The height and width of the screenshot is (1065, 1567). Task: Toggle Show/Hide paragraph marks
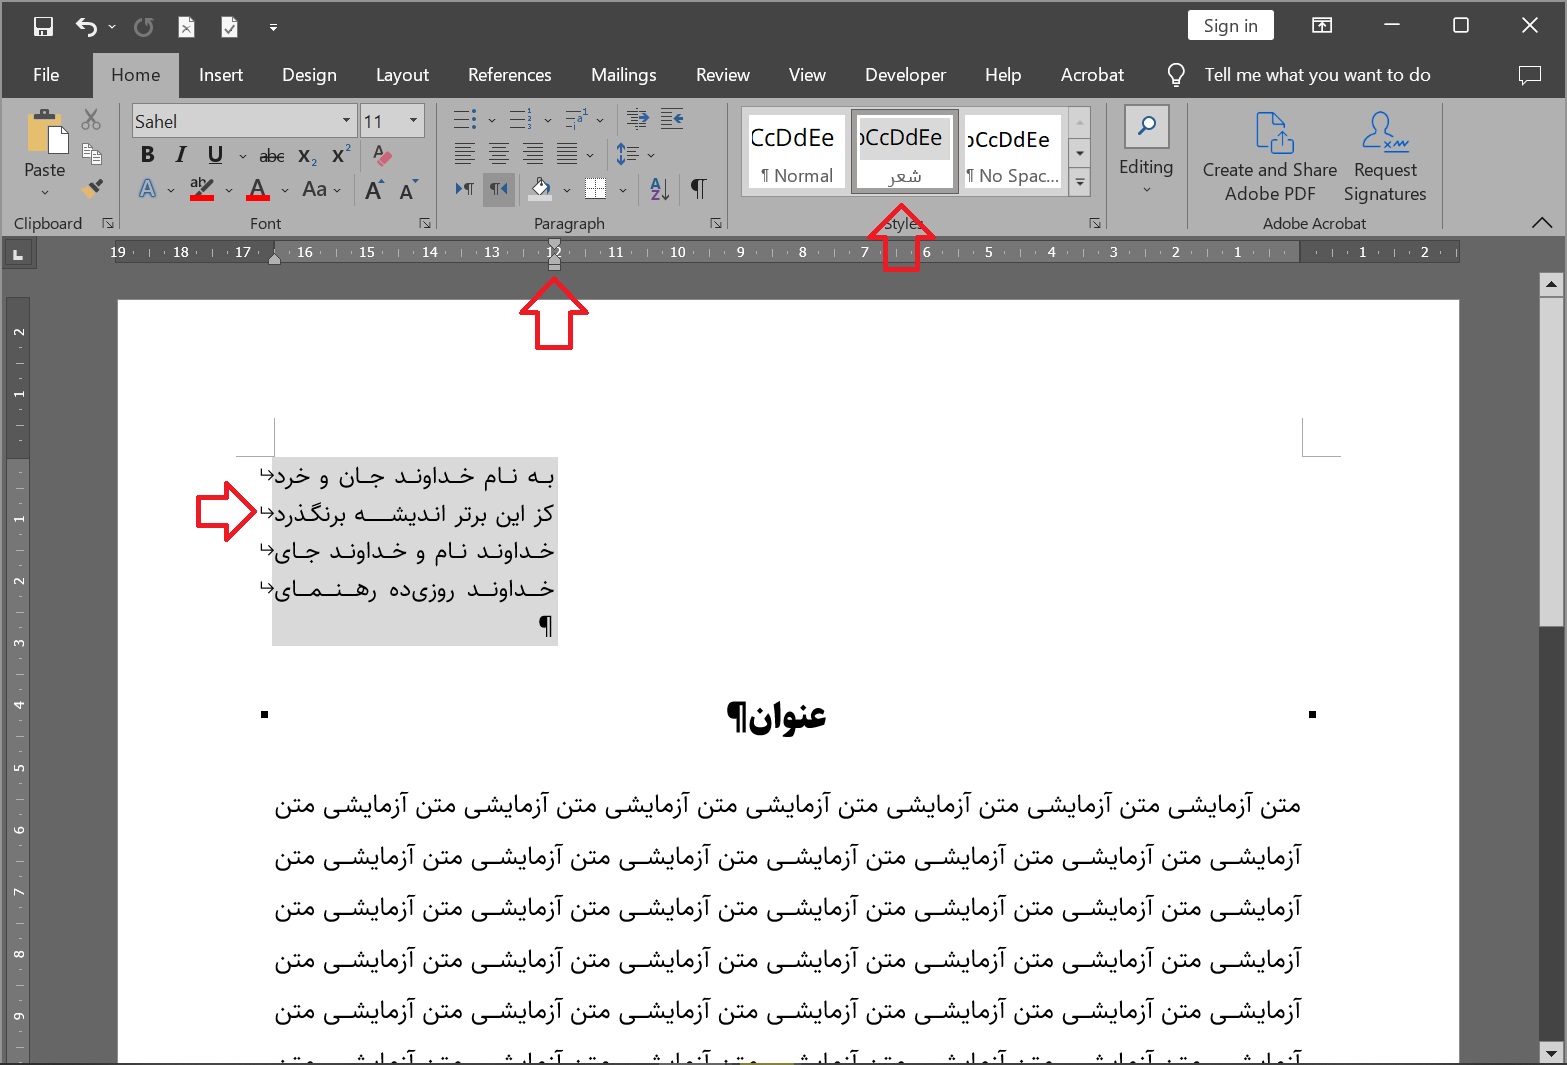point(699,188)
